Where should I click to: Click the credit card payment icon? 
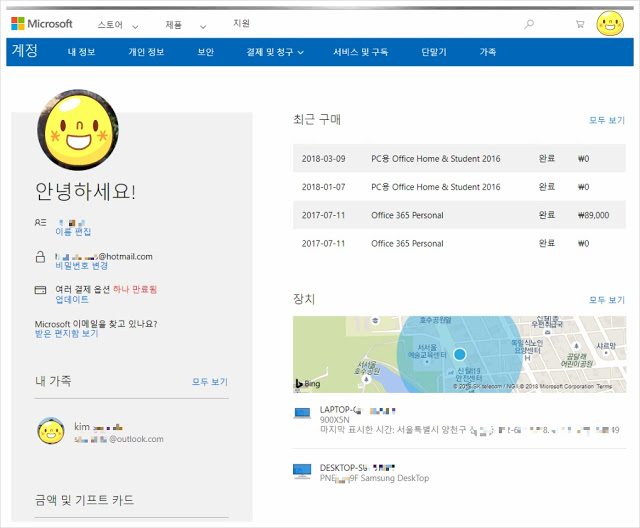[x=40, y=290]
